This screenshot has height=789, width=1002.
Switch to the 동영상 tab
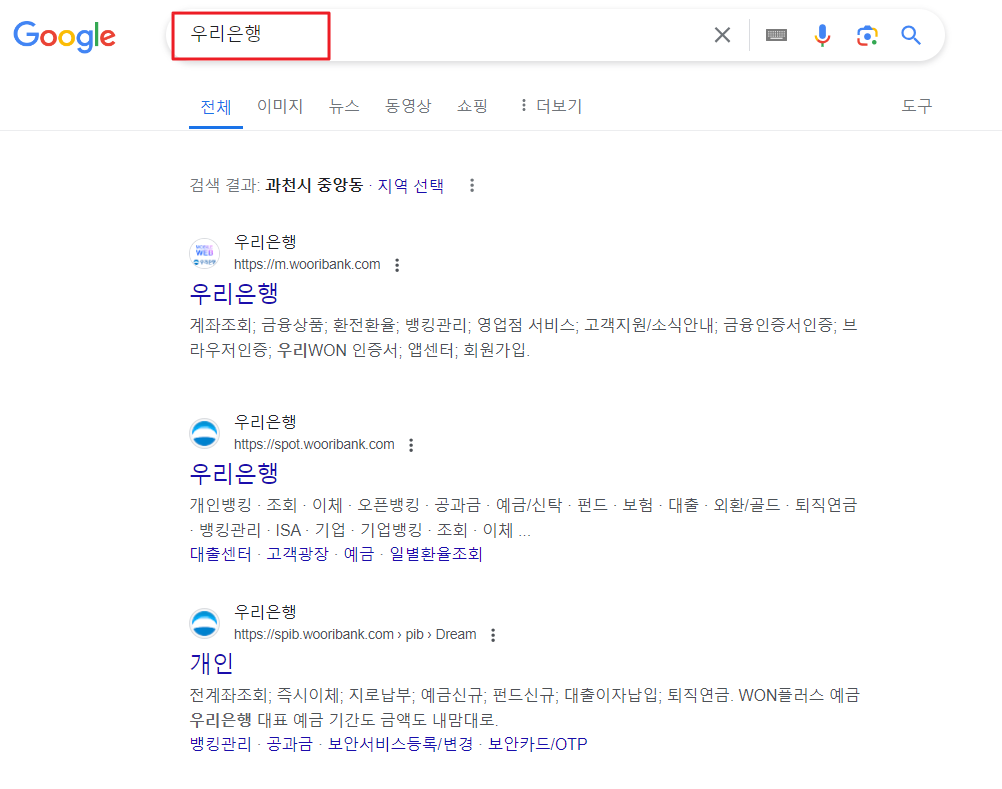[x=408, y=106]
